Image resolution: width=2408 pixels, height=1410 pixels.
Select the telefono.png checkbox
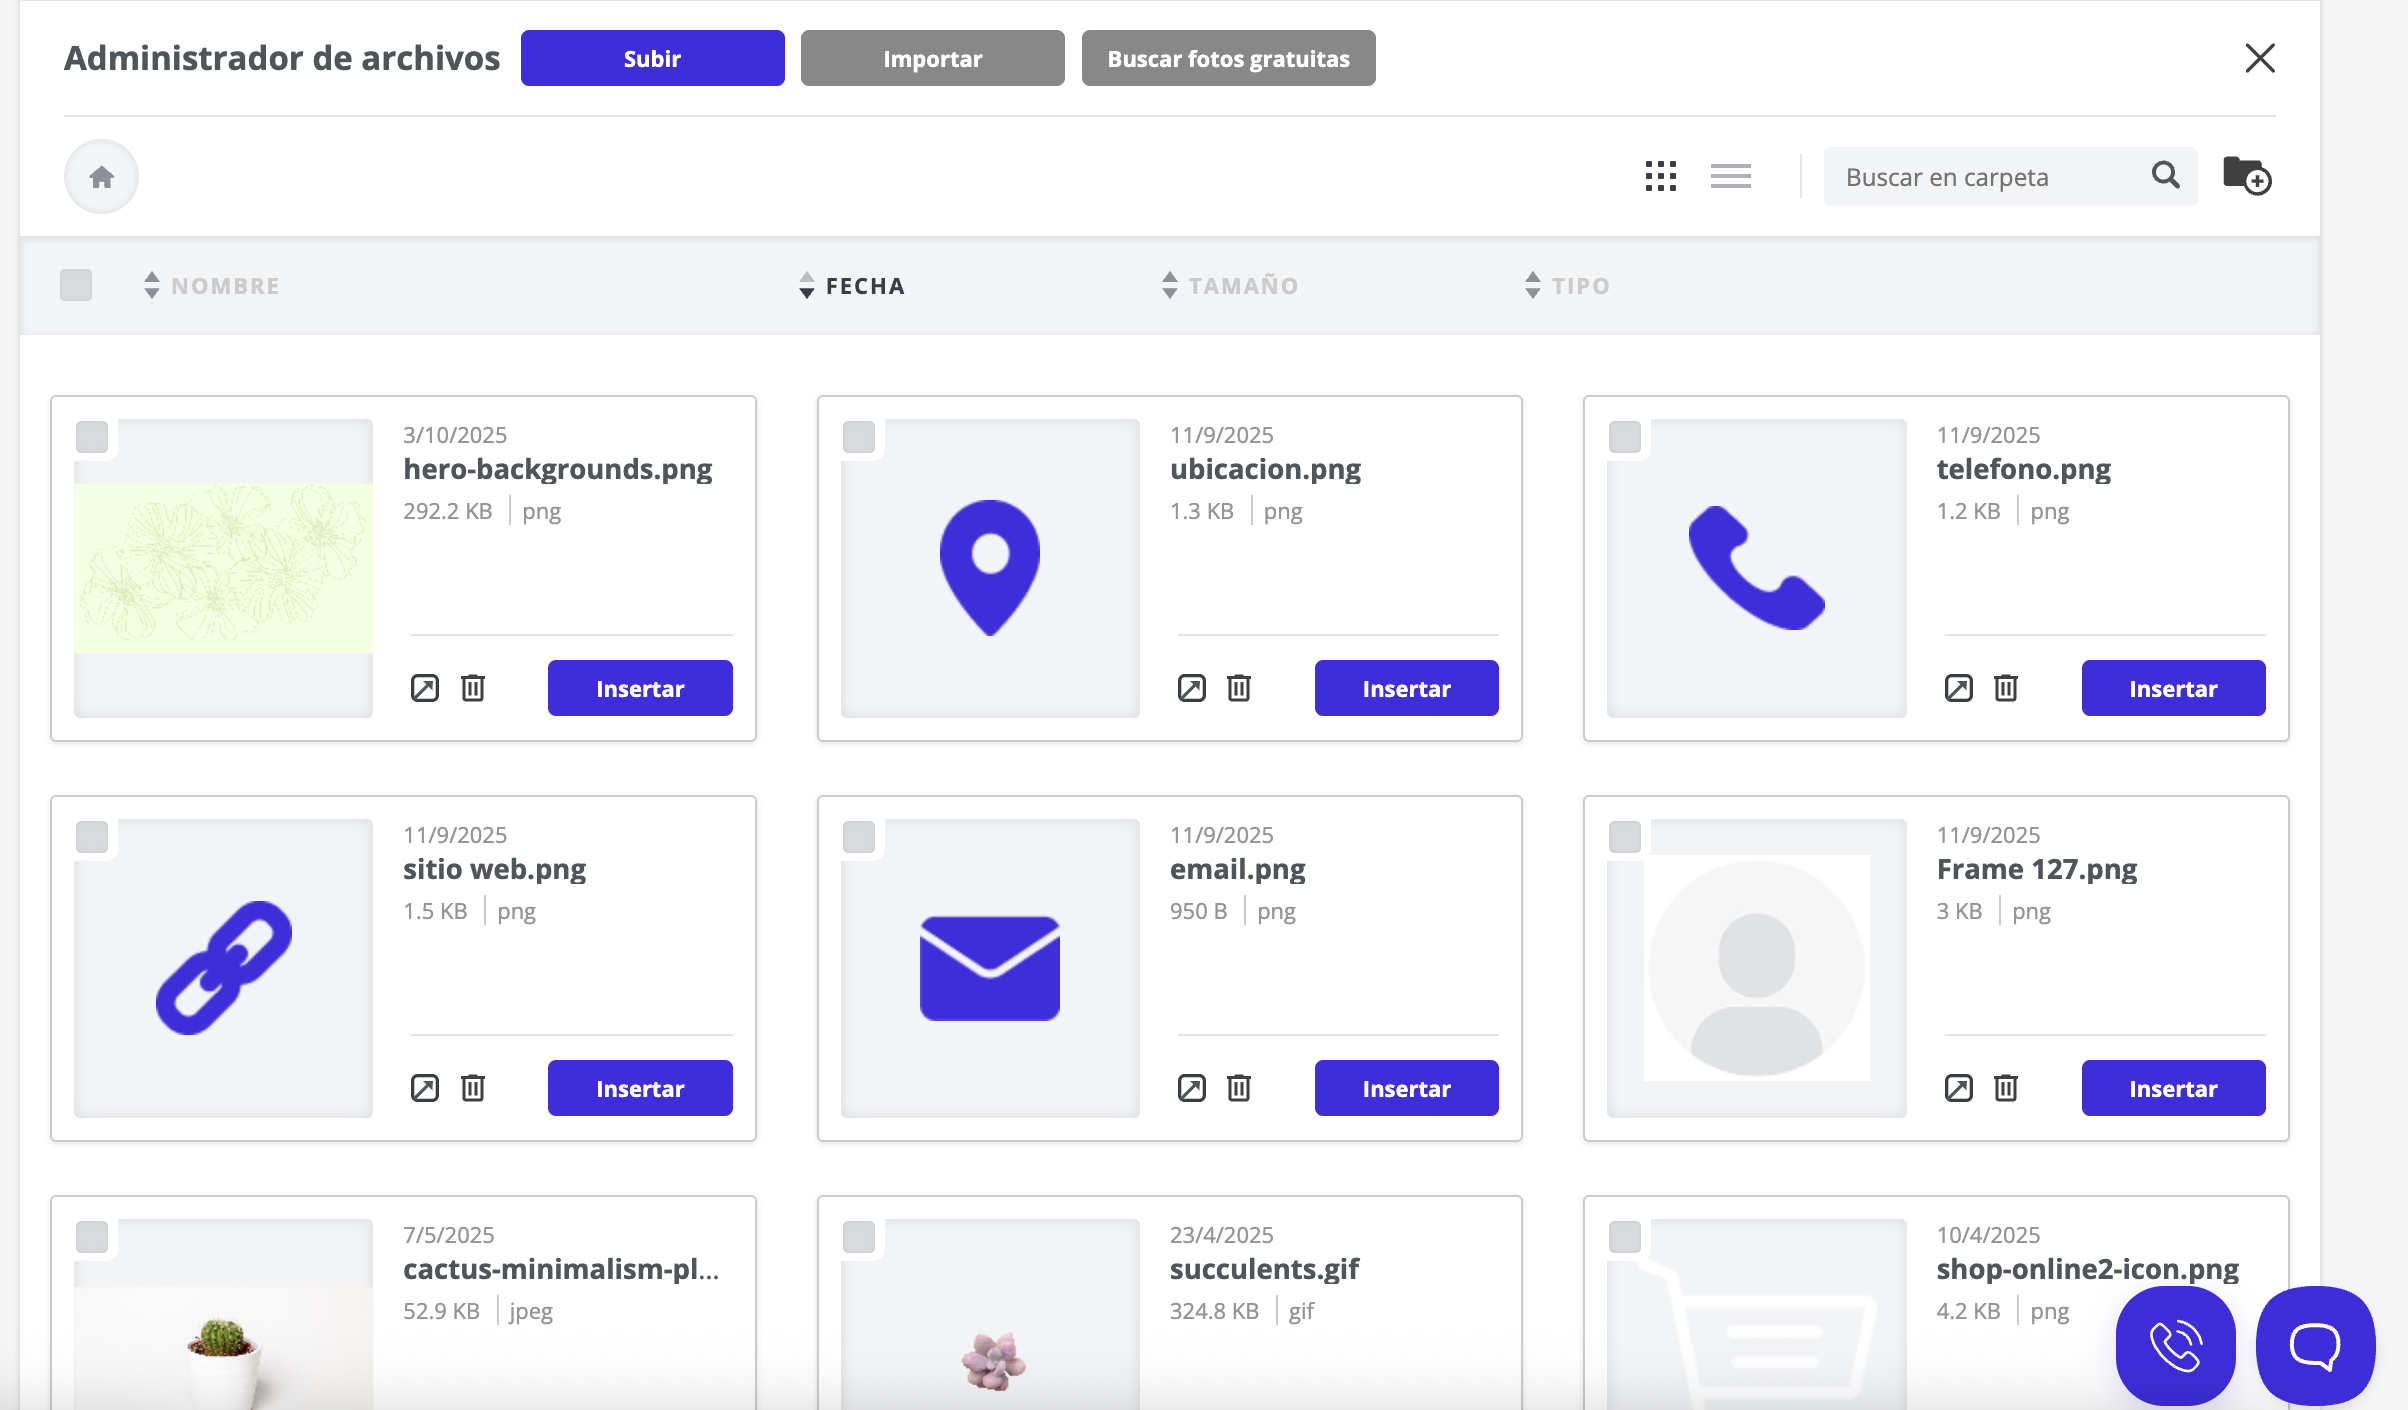click(x=1625, y=437)
